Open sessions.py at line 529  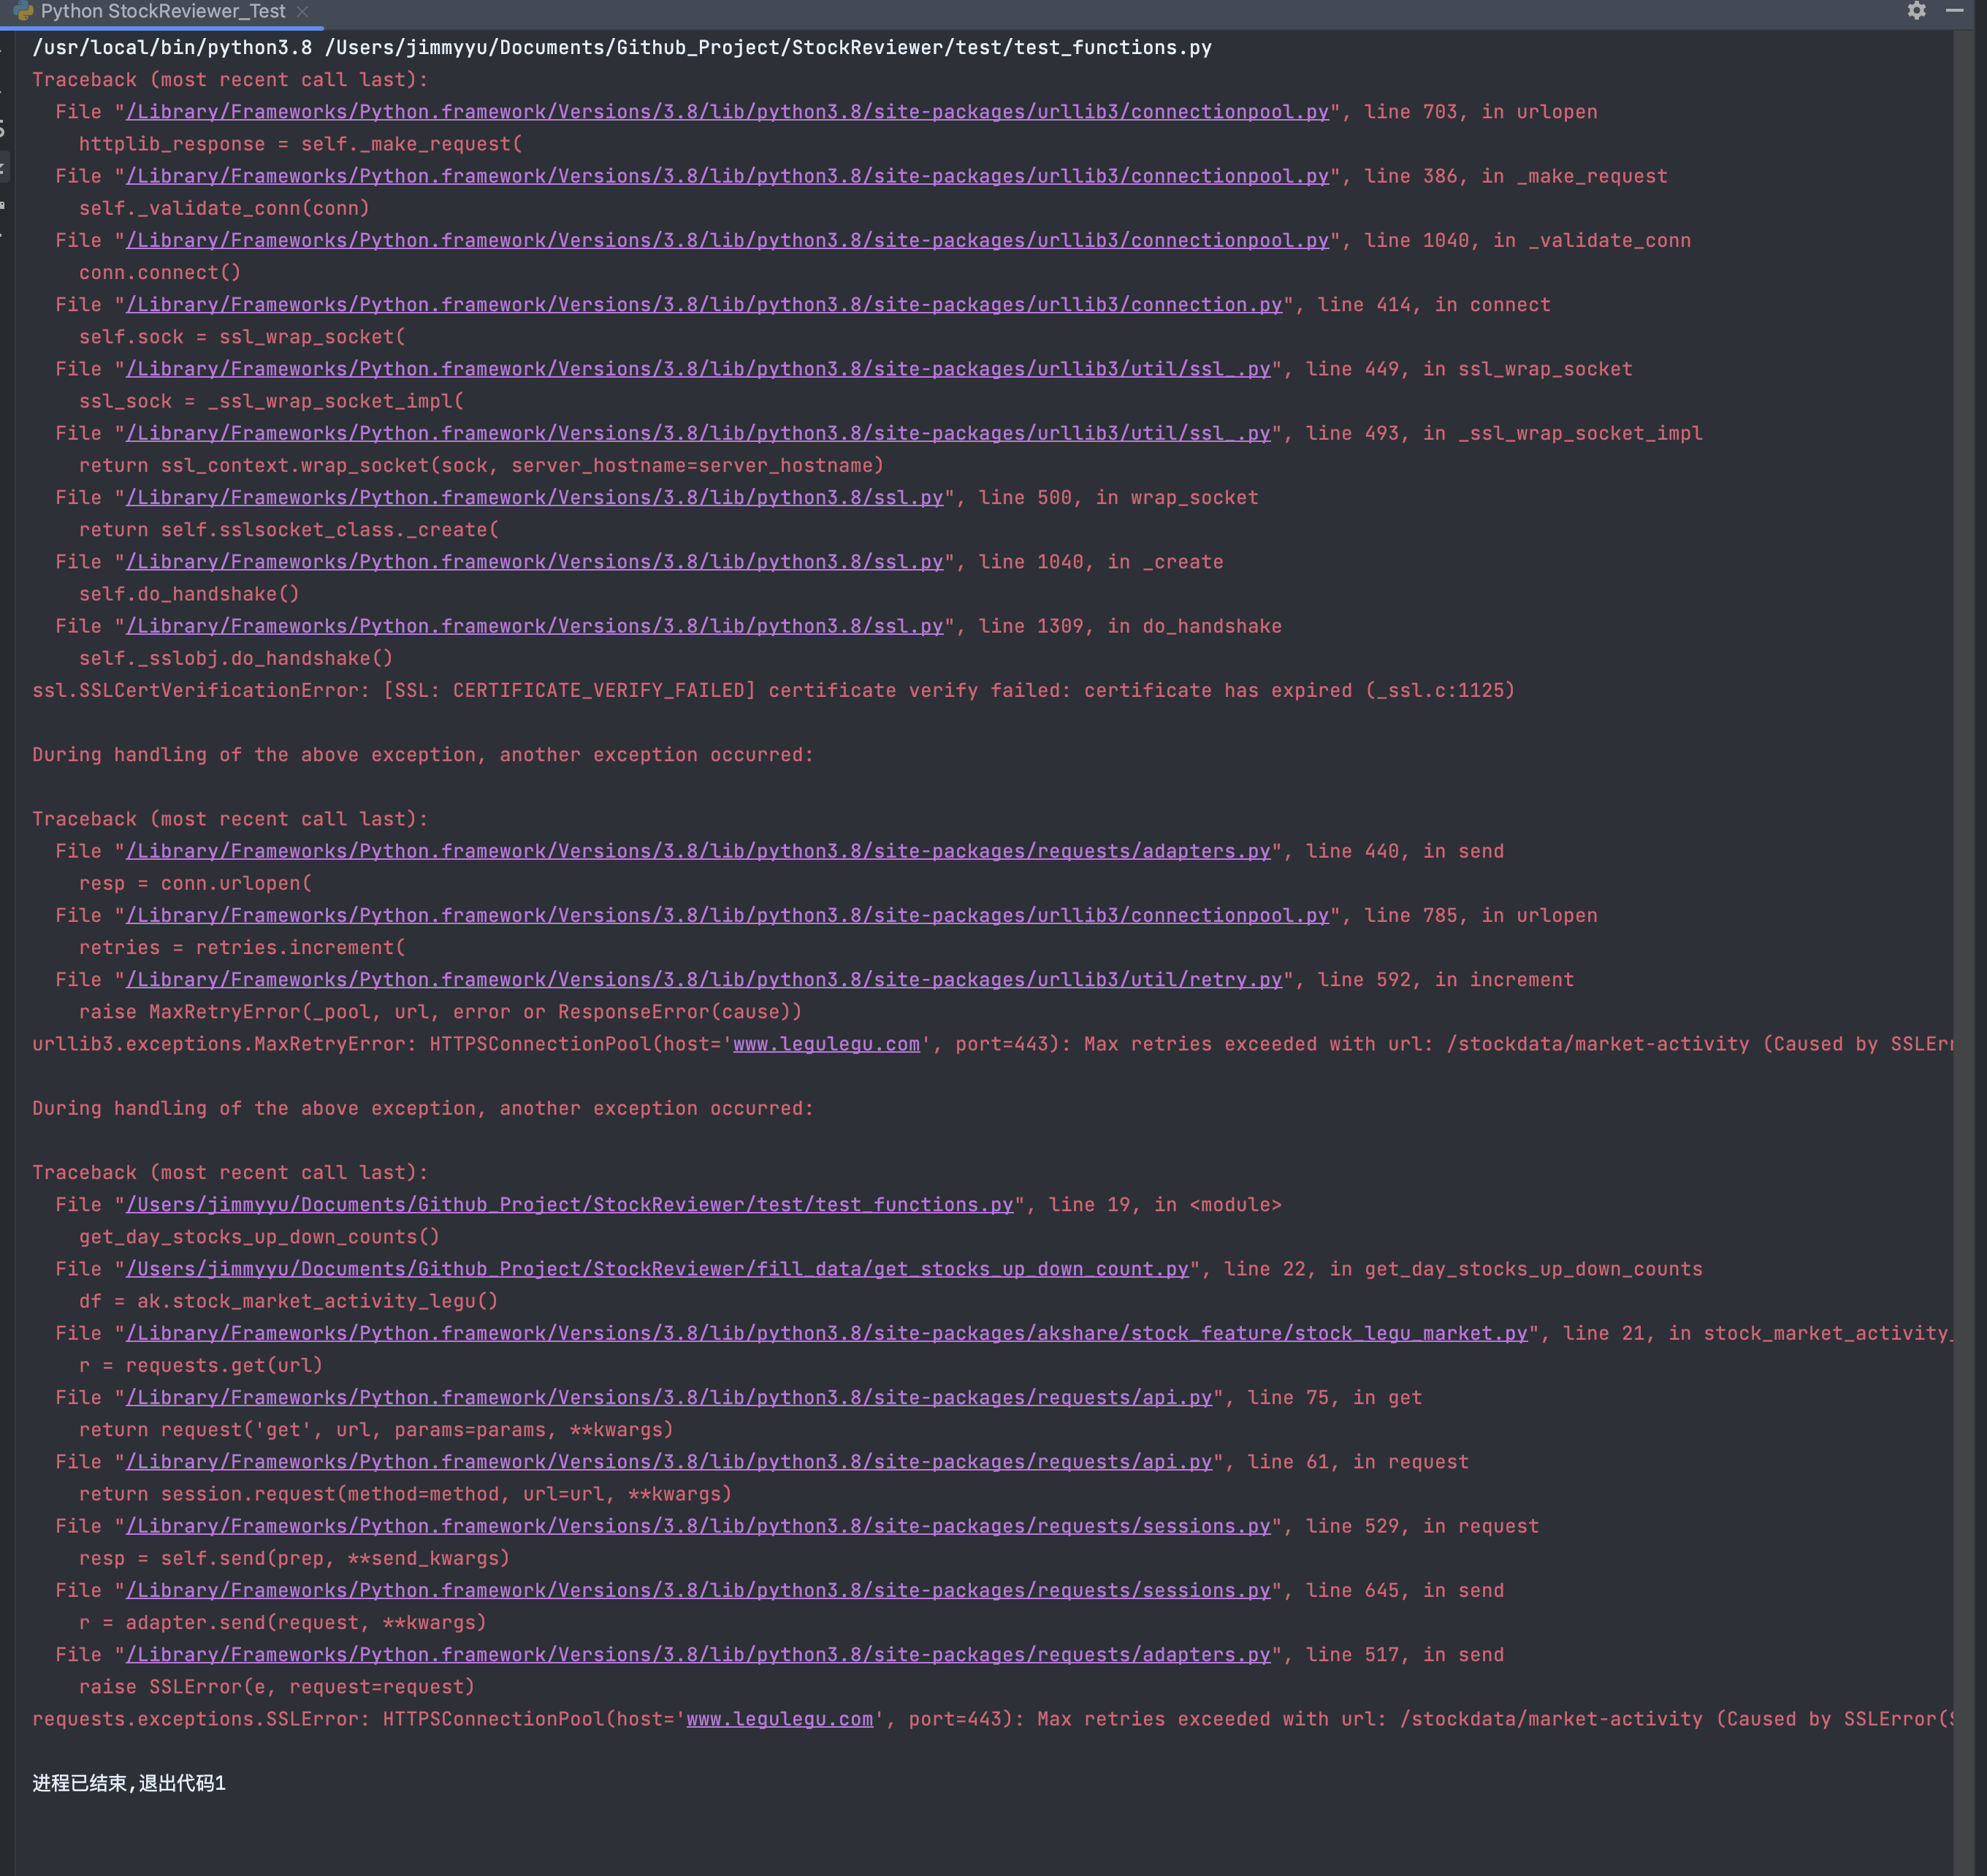(x=697, y=1525)
